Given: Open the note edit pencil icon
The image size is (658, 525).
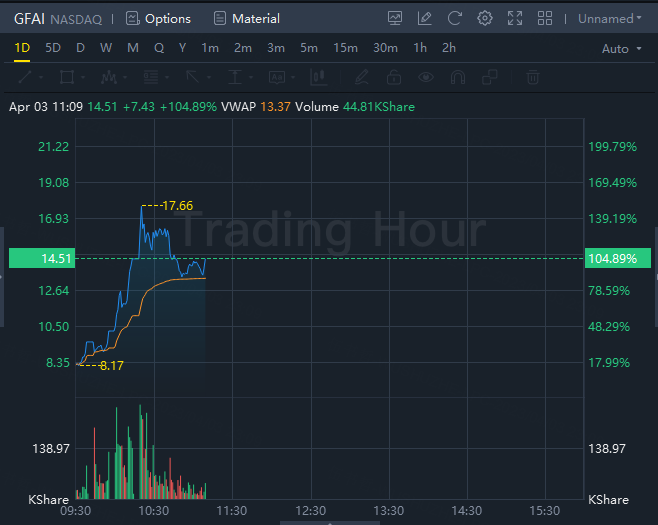Looking at the screenshot, I should 424,18.
